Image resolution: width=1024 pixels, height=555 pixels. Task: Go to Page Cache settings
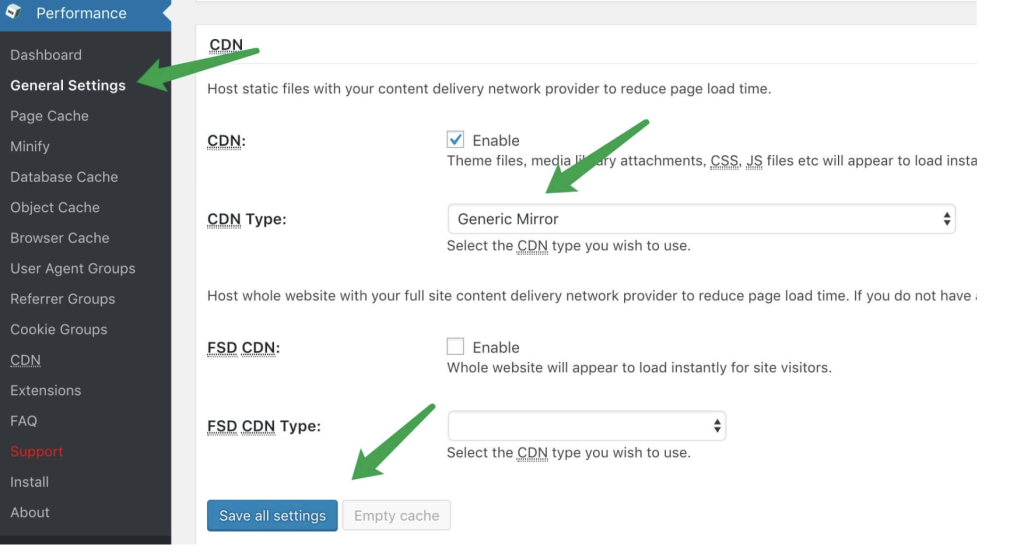[50, 116]
